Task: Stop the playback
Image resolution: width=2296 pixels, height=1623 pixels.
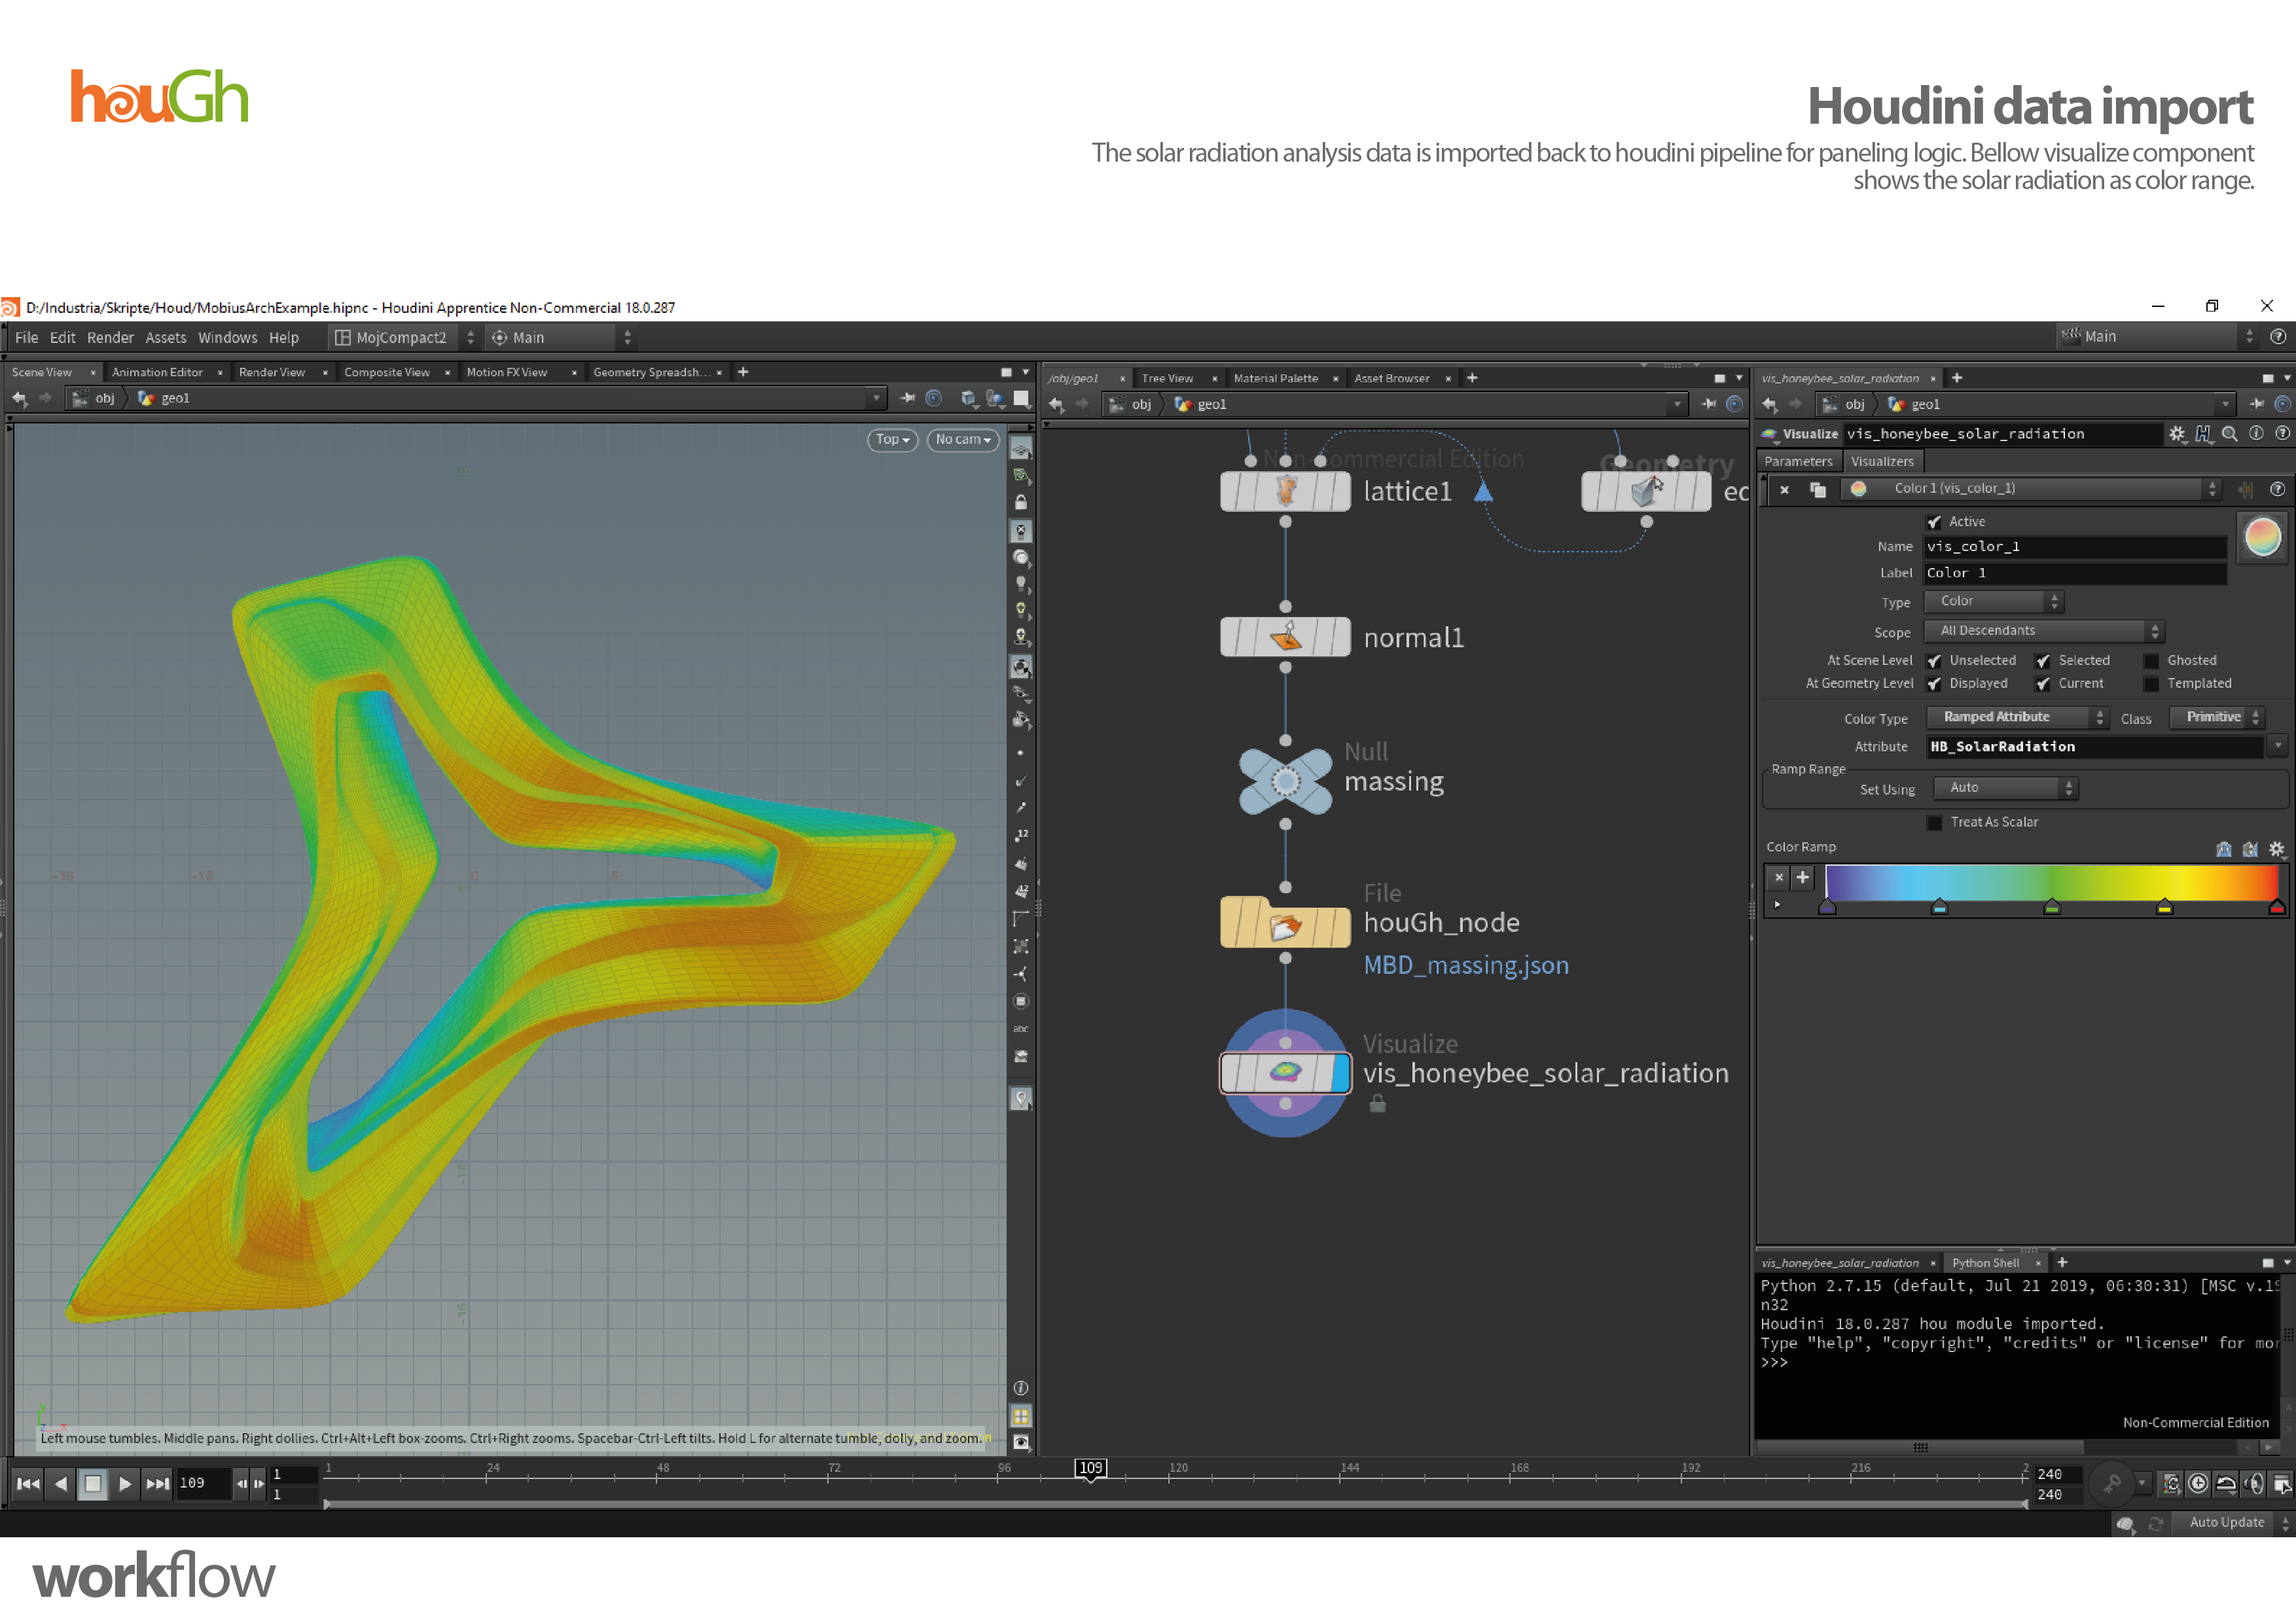Action: [x=92, y=1483]
